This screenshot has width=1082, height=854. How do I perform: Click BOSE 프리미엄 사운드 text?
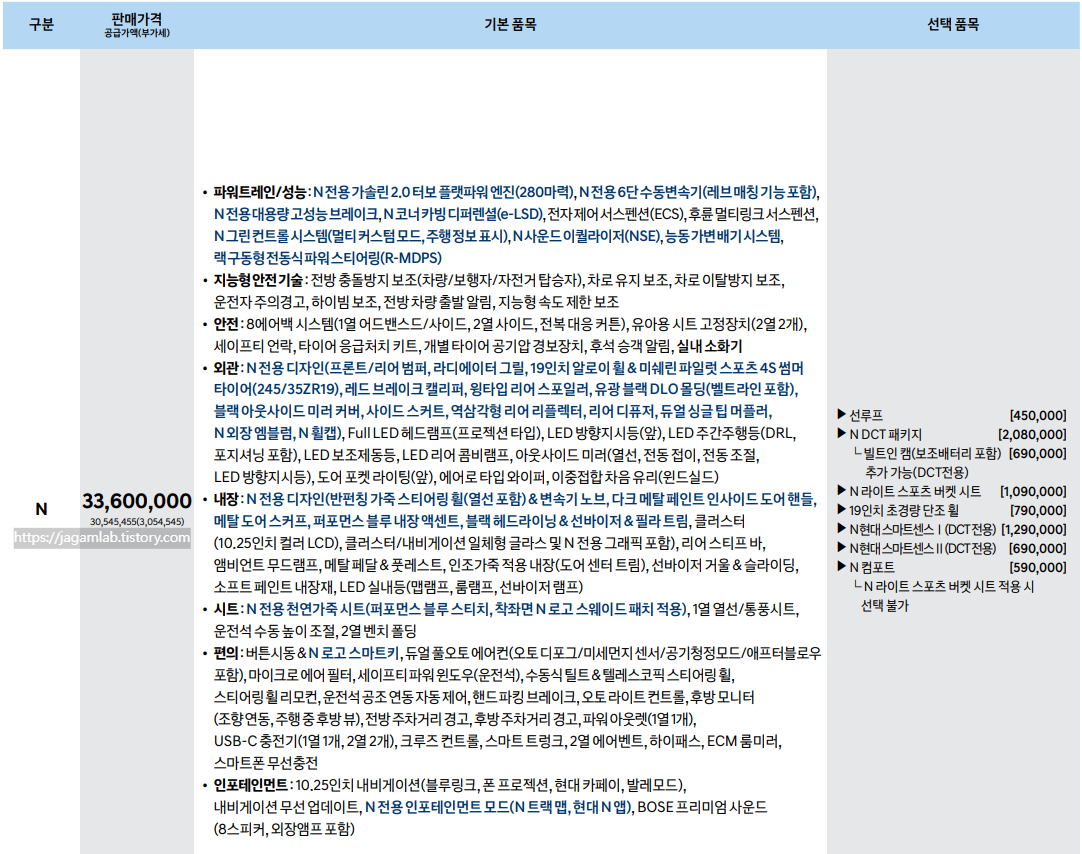click(x=702, y=806)
